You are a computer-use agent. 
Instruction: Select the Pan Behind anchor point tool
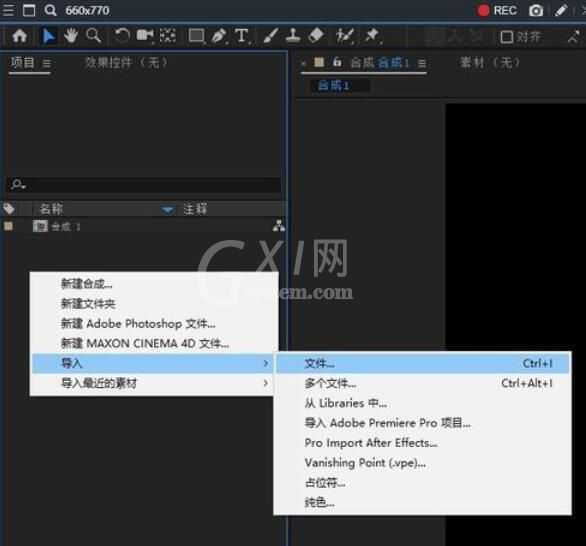[168, 36]
